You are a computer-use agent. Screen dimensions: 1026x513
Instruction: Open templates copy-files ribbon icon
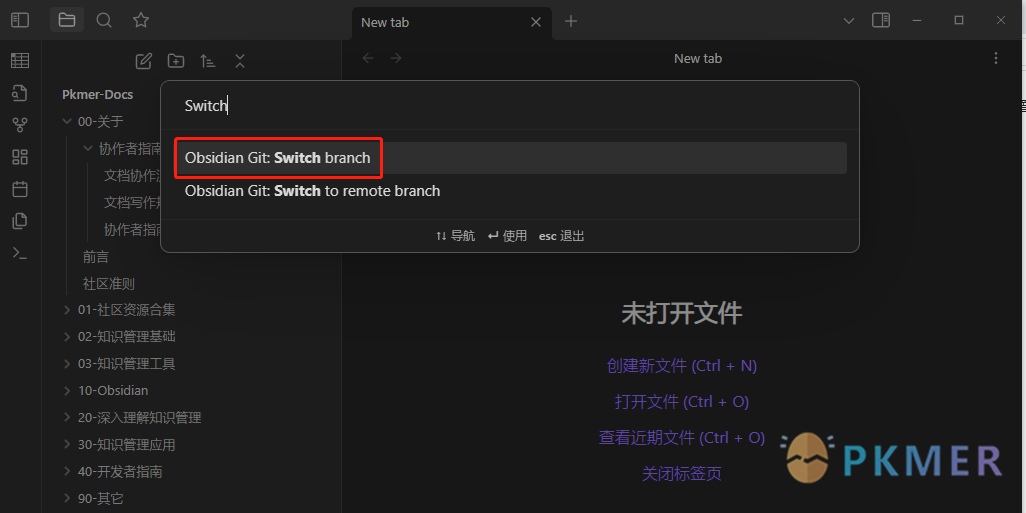coord(20,221)
